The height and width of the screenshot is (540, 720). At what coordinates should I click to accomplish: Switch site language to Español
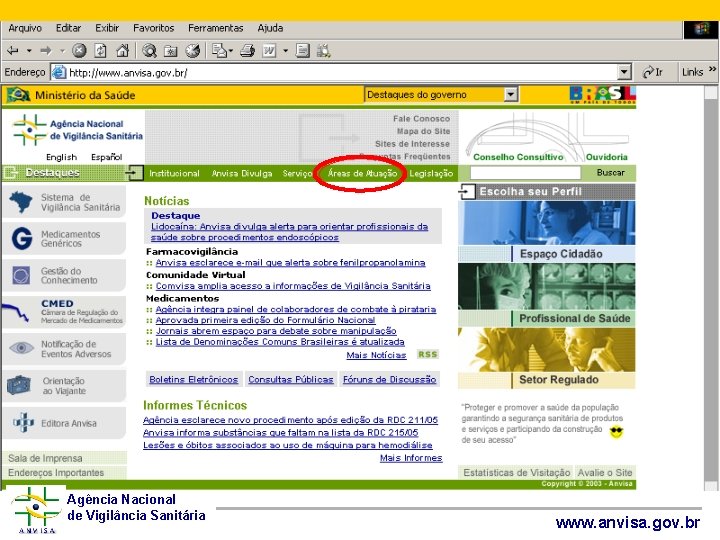point(107,157)
